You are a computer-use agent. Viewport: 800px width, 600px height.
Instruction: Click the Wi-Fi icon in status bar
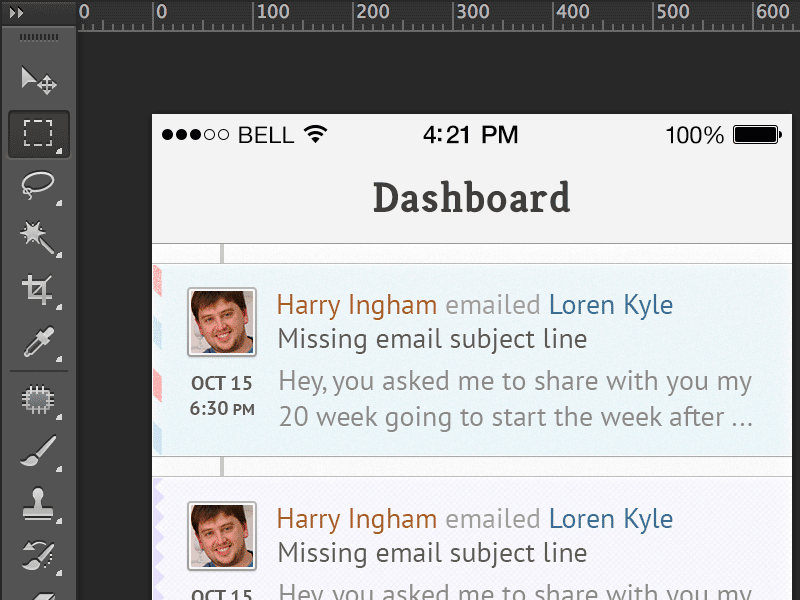point(315,134)
